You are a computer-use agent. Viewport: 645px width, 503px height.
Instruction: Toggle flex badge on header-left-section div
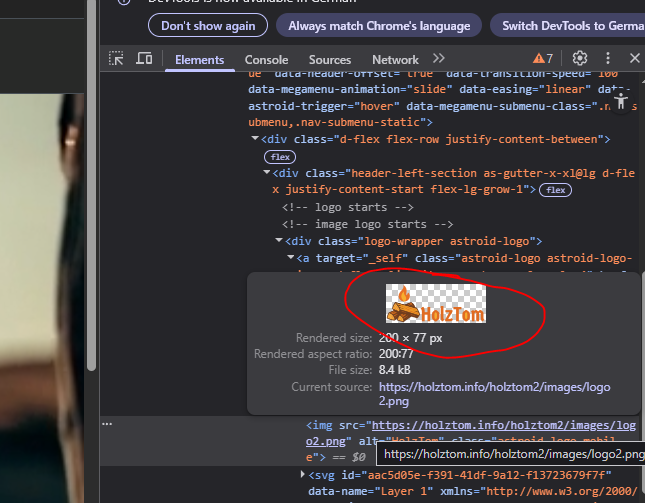(556, 190)
